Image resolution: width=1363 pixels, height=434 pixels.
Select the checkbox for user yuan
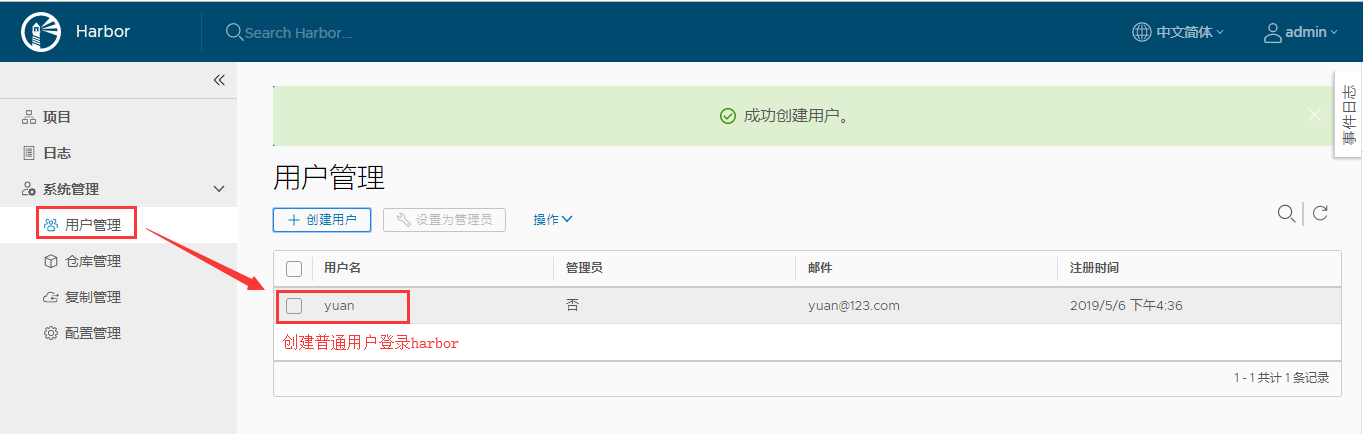[x=294, y=305]
